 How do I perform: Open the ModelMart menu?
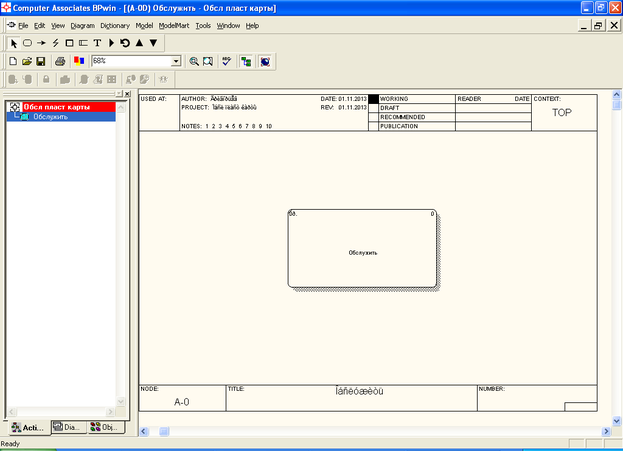point(174,25)
